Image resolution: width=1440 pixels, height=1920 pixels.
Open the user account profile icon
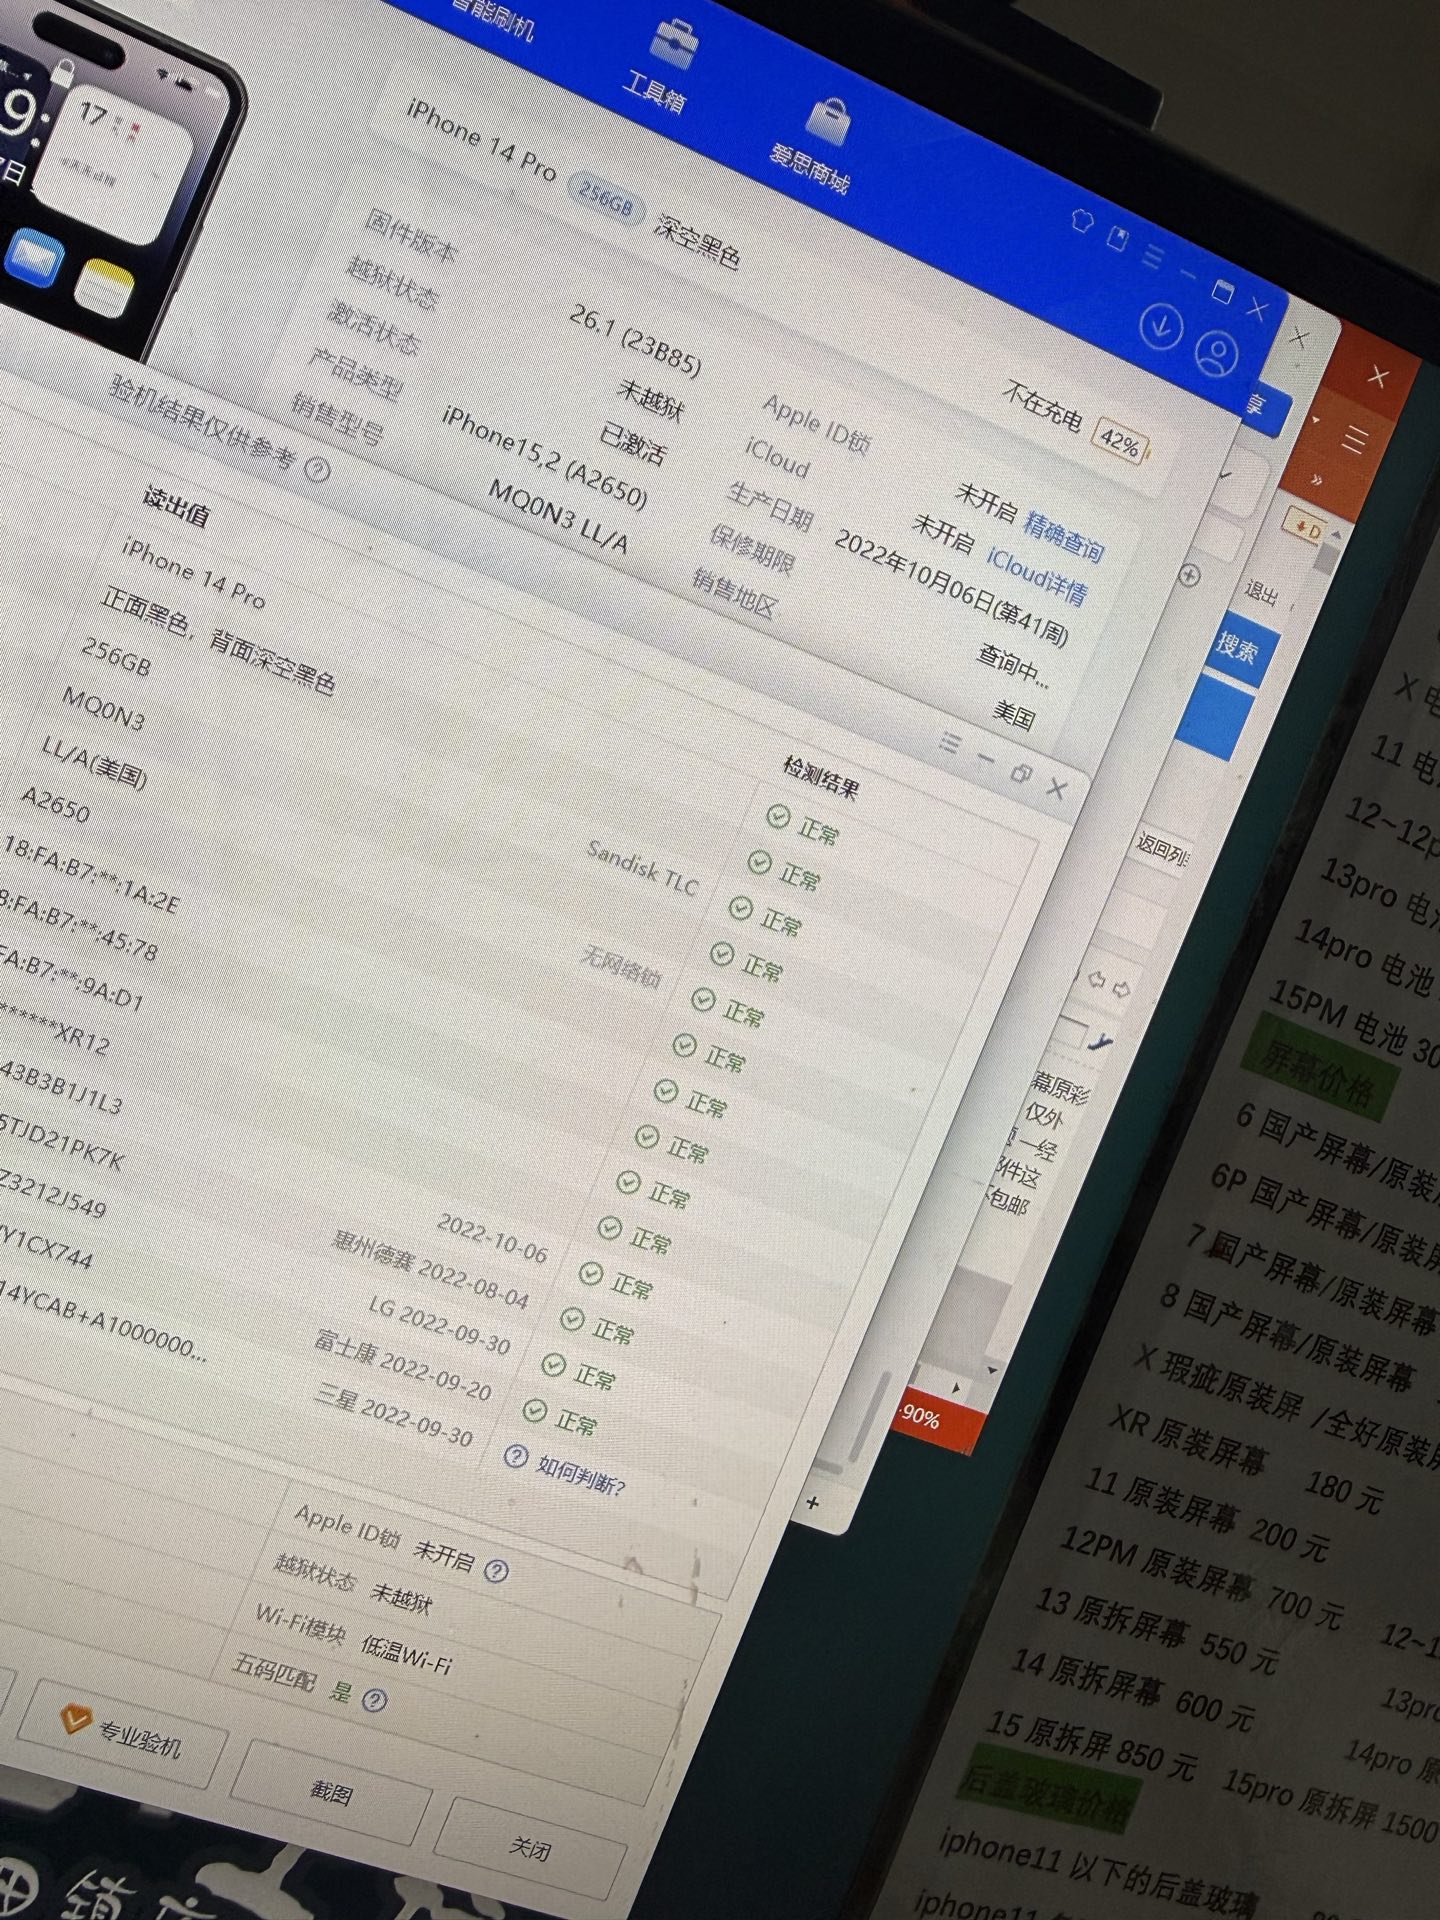1217,352
